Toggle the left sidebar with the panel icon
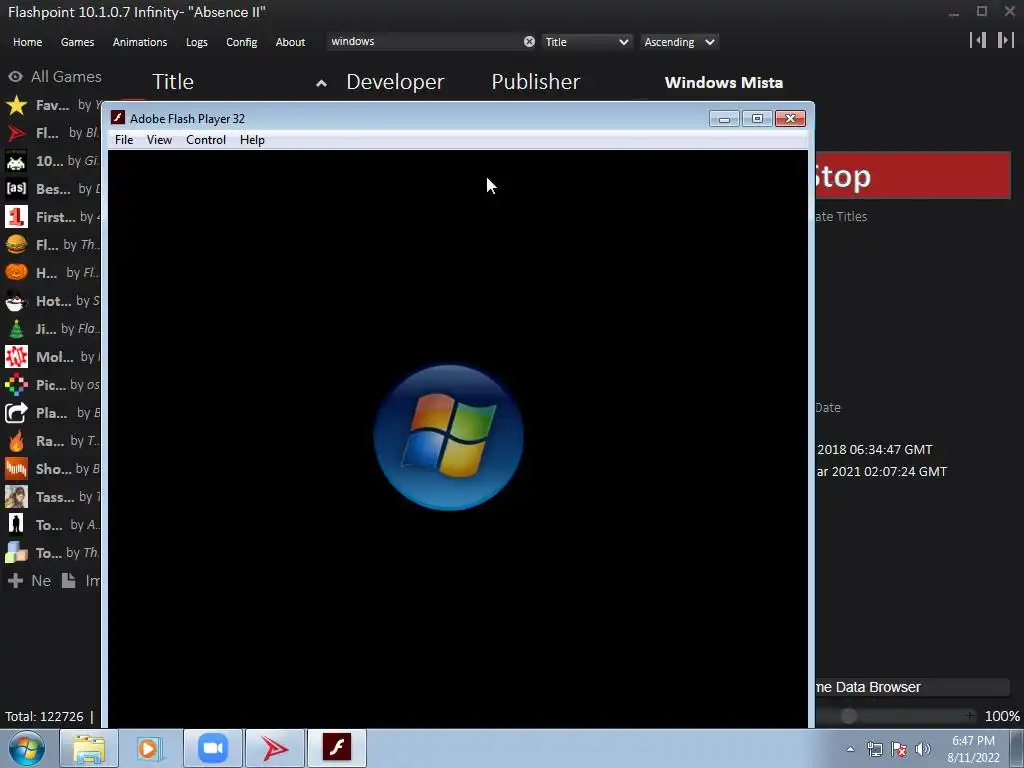Image resolution: width=1024 pixels, height=768 pixels. tap(978, 40)
